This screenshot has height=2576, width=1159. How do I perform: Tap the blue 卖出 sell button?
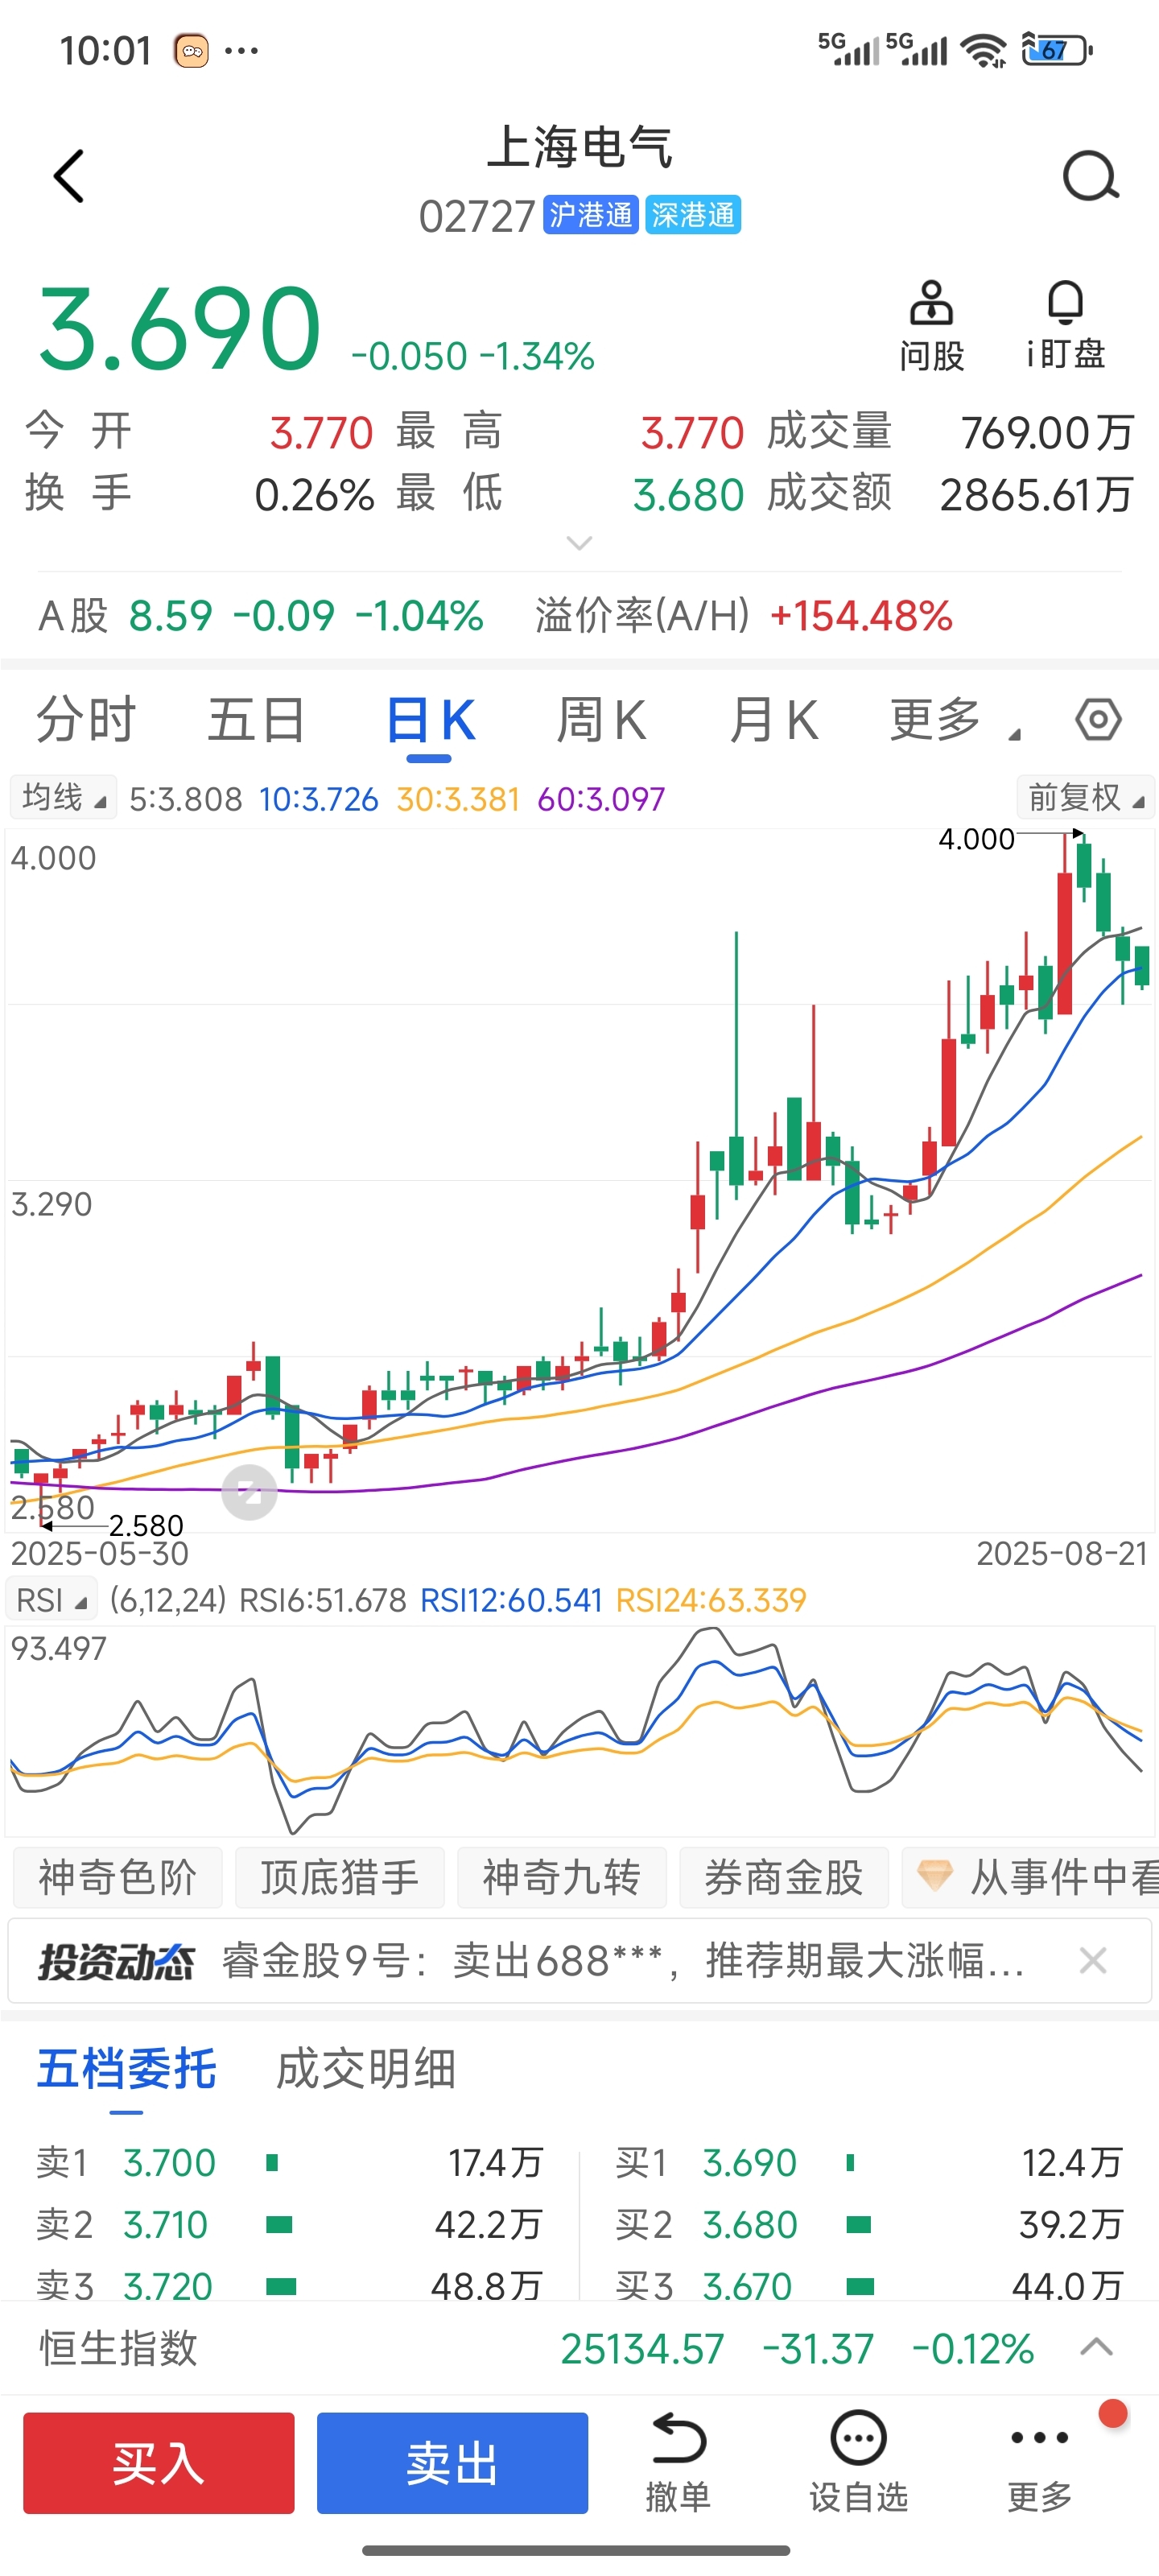tap(452, 2463)
